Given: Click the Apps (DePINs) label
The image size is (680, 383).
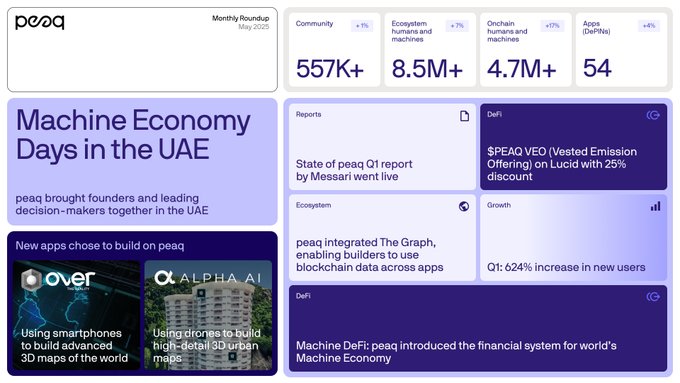Looking at the screenshot, I should click(596, 27).
